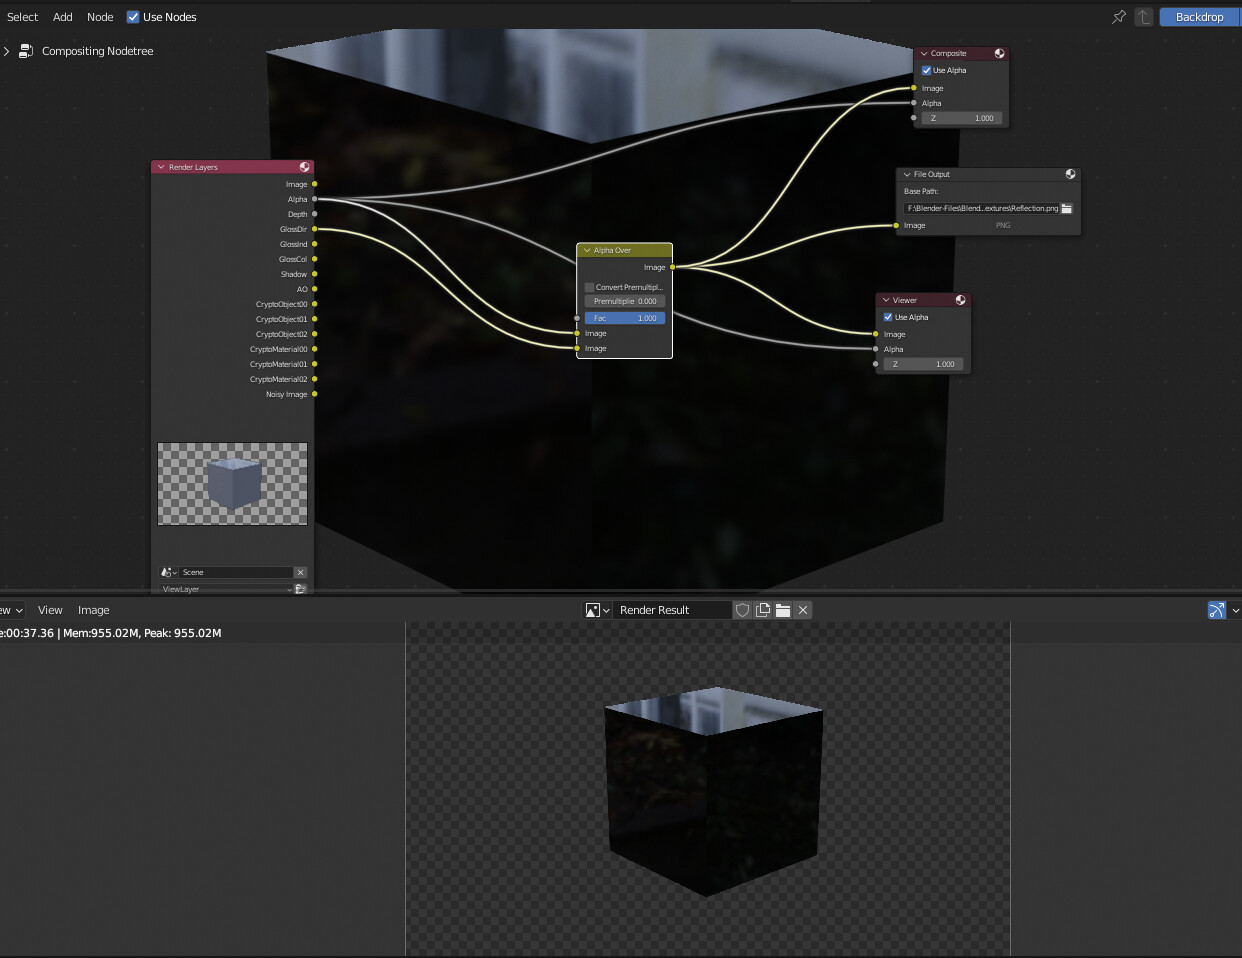Click the Fake User shield icon next to Render Result
This screenshot has height=958, width=1242.
click(x=743, y=610)
